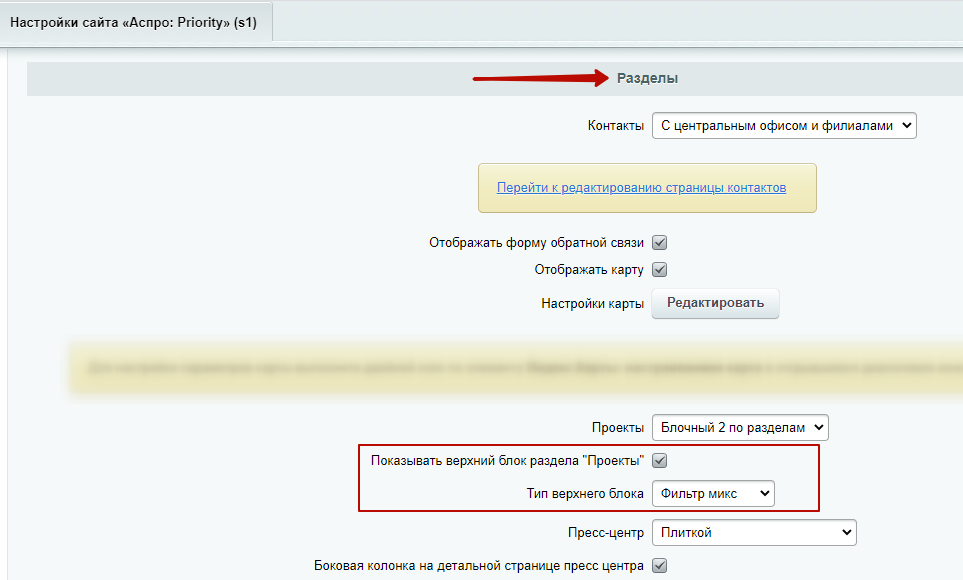Toggle the Показывать верхний блок раздела "Проекты" checkbox

(x=660, y=460)
